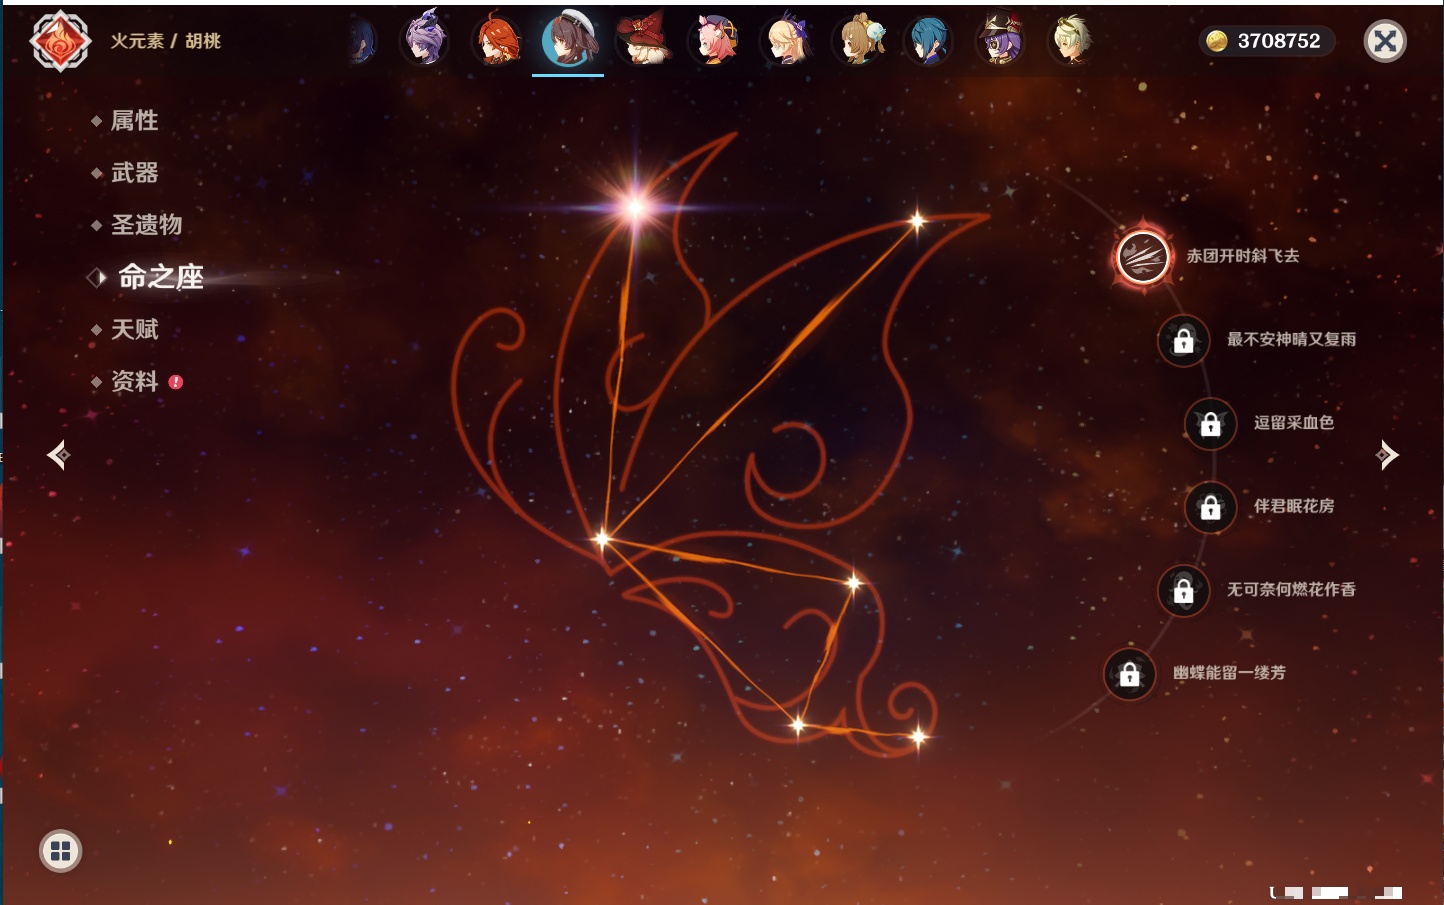Viewport: 1444px width, 905px height.
Task: Click the gold Mora coin icon
Action: (x=1217, y=41)
